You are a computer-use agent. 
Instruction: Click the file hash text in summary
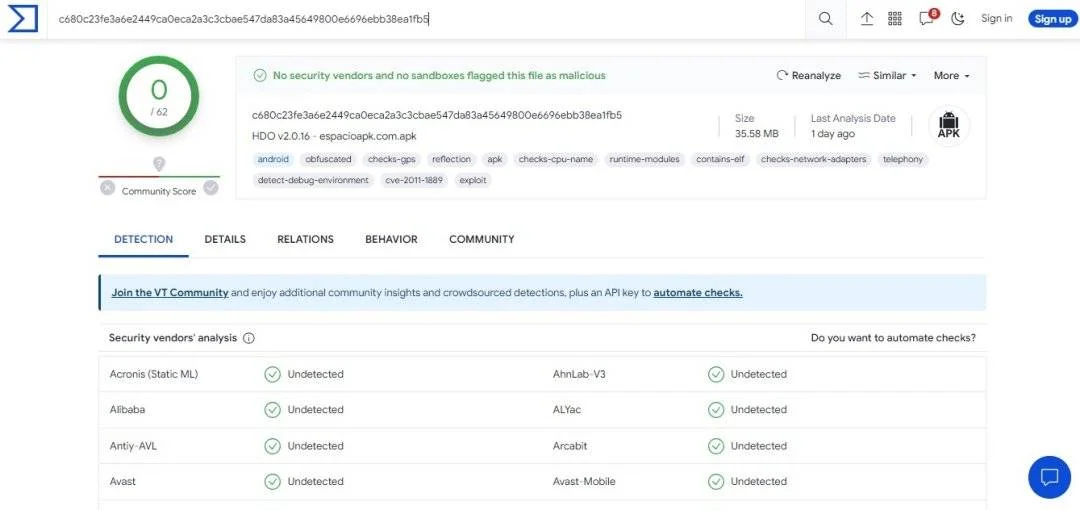pyautogui.click(x=437, y=115)
